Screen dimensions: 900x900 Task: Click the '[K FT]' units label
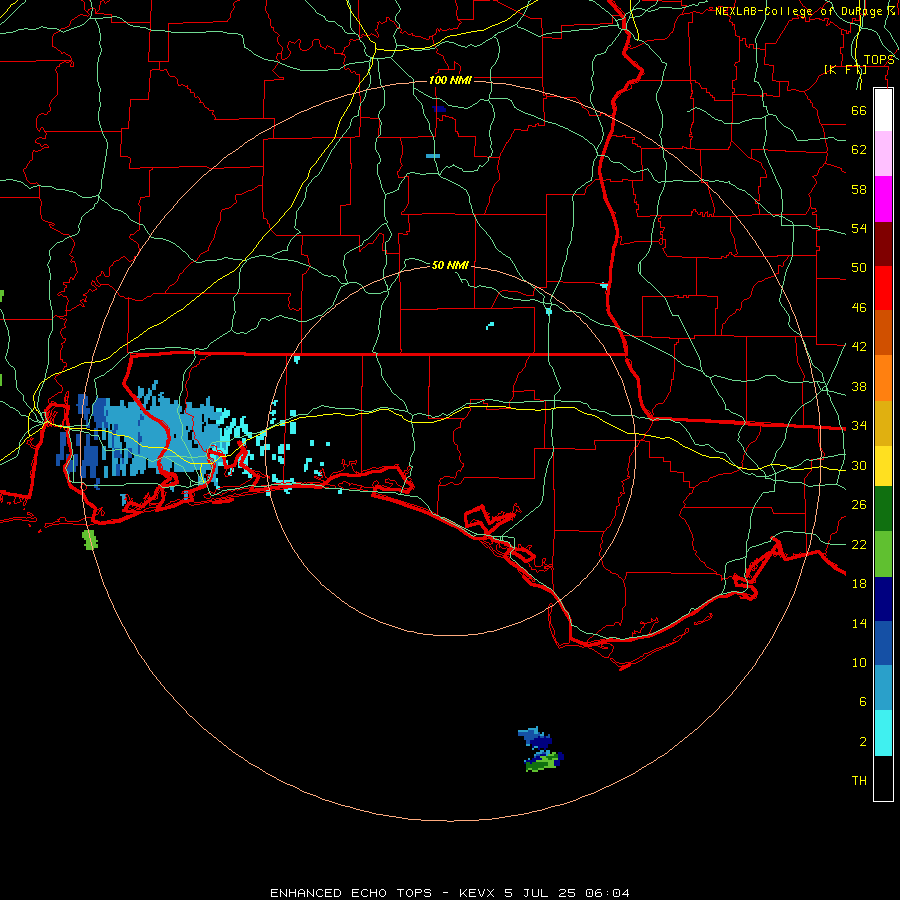point(845,69)
